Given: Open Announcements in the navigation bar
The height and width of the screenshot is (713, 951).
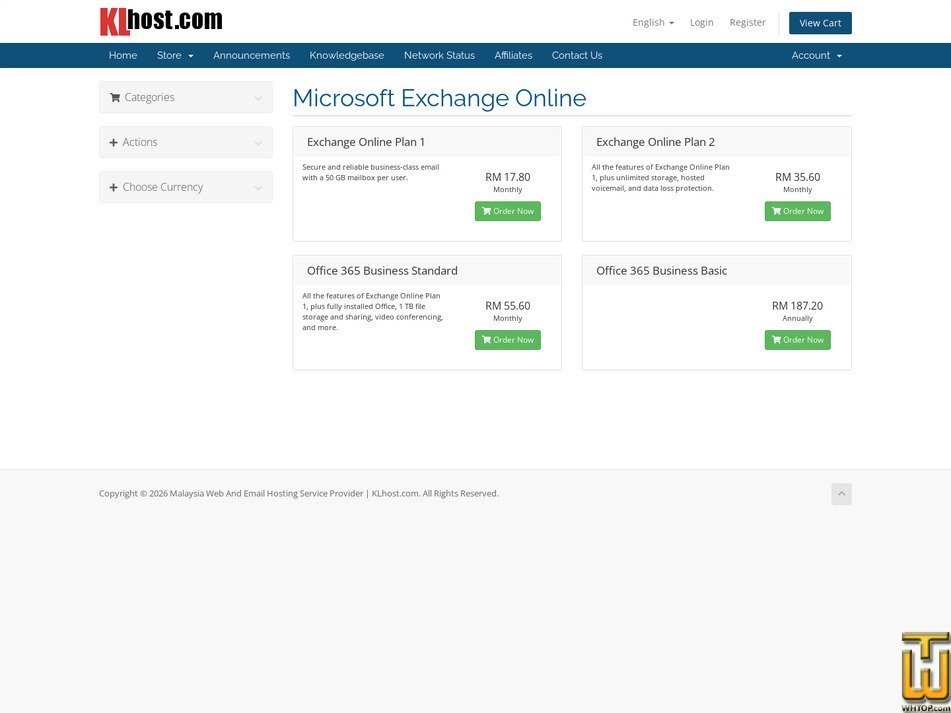Looking at the screenshot, I should pyautogui.click(x=251, y=55).
